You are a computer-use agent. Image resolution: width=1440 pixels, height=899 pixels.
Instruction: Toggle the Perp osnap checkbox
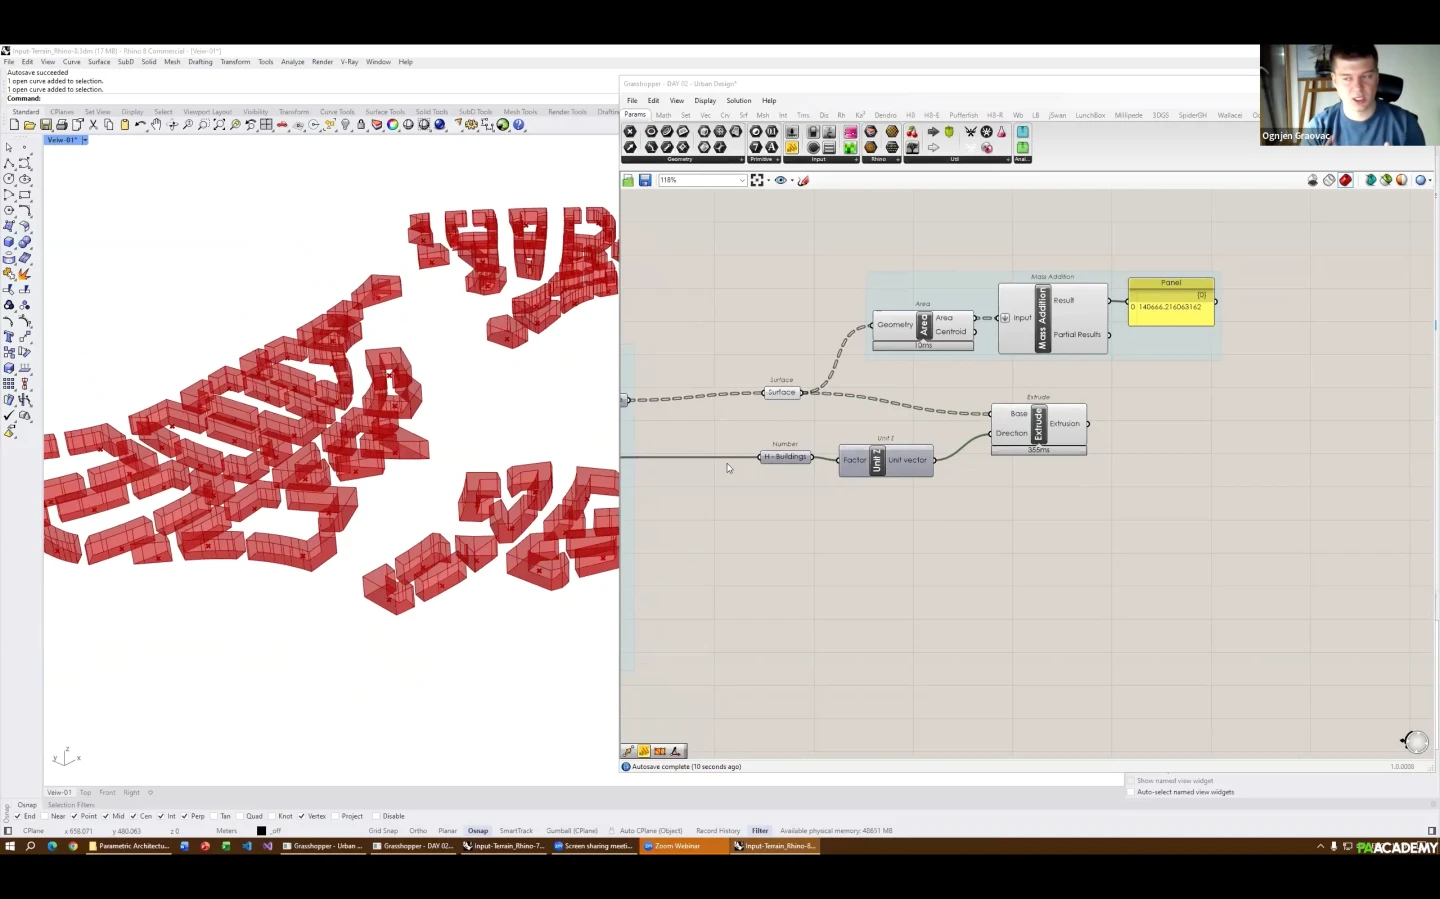(185, 816)
